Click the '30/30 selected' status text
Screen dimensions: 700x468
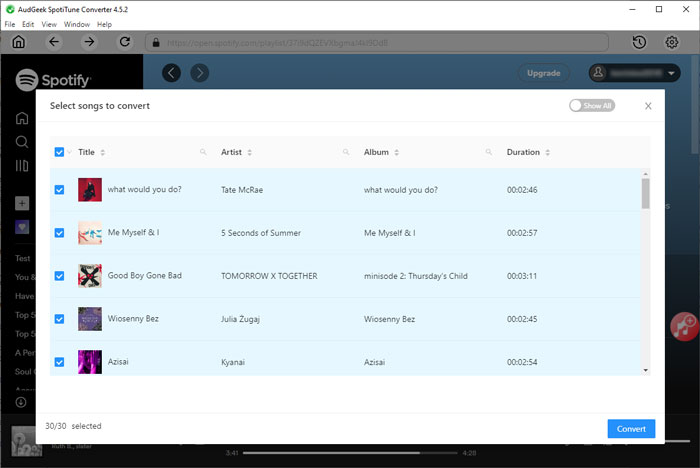click(x=73, y=426)
